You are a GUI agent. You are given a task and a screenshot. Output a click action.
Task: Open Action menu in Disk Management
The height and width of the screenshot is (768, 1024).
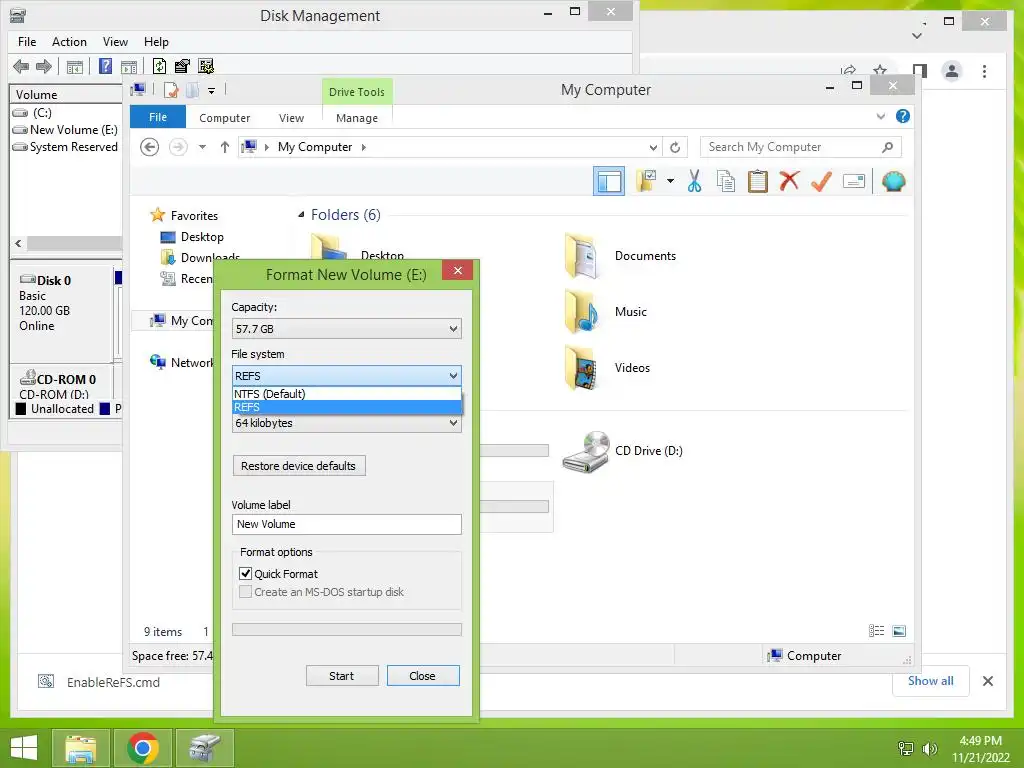pos(69,42)
